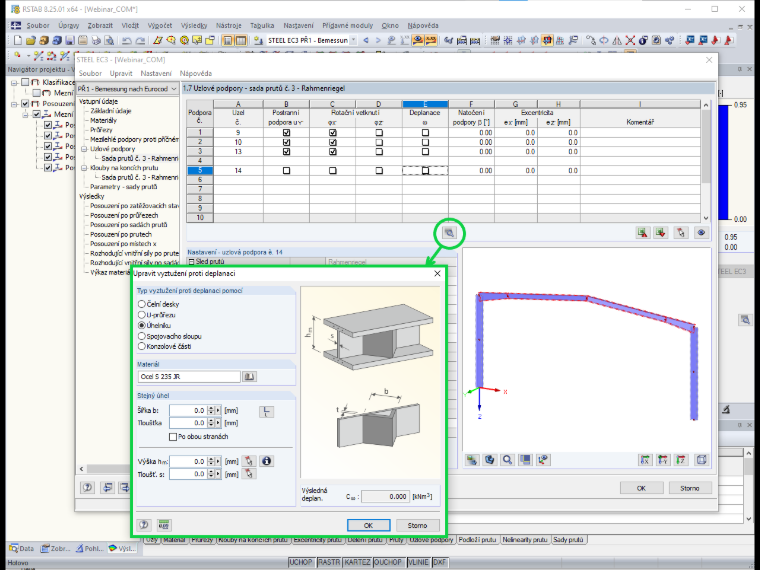Collapse Klouby na koncích prutu tree node
This screenshot has height=570, width=760.
click(x=84, y=168)
